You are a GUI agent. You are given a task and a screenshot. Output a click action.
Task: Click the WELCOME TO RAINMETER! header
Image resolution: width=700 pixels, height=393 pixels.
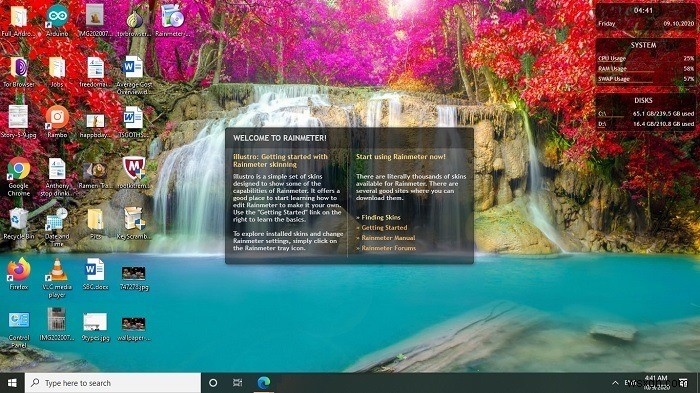point(280,138)
